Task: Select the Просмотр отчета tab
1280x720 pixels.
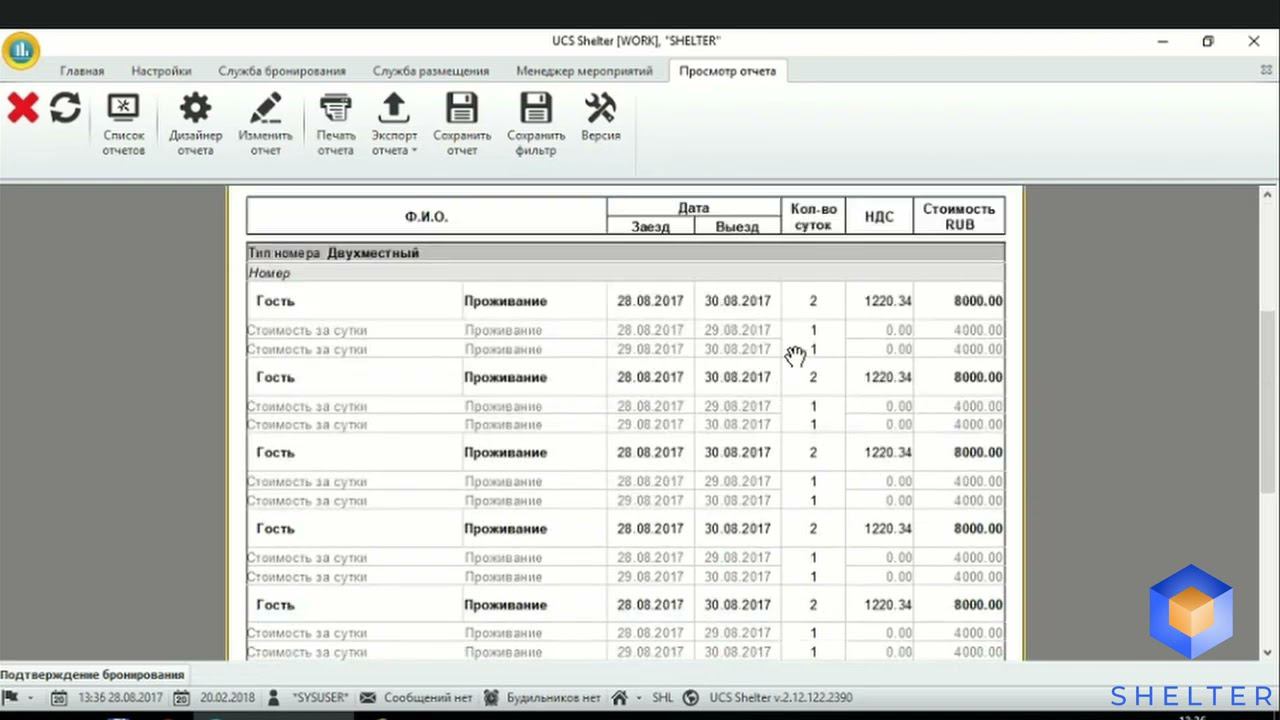Action: click(x=727, y=71)
